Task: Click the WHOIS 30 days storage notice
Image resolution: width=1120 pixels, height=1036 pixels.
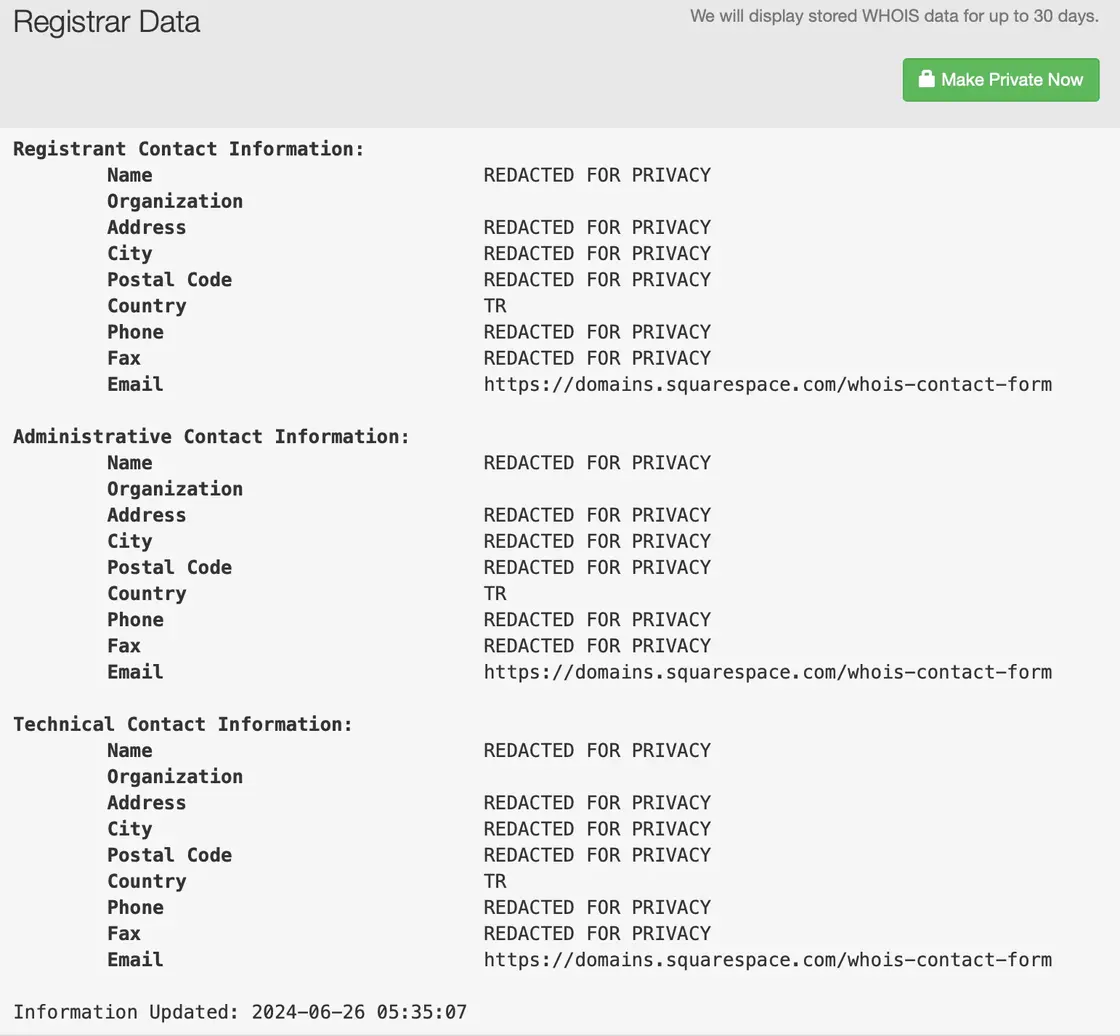Action: [894, 16]
